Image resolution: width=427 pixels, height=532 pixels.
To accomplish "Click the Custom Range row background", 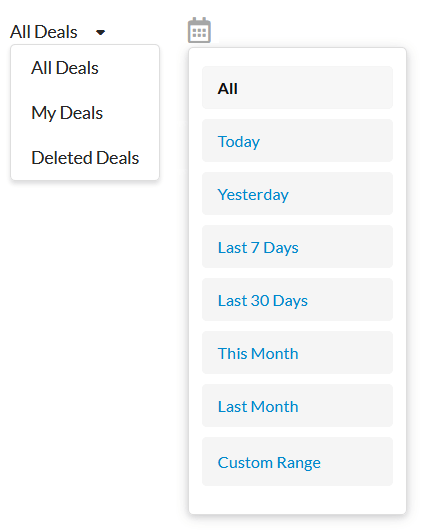I will click(297, 461).
